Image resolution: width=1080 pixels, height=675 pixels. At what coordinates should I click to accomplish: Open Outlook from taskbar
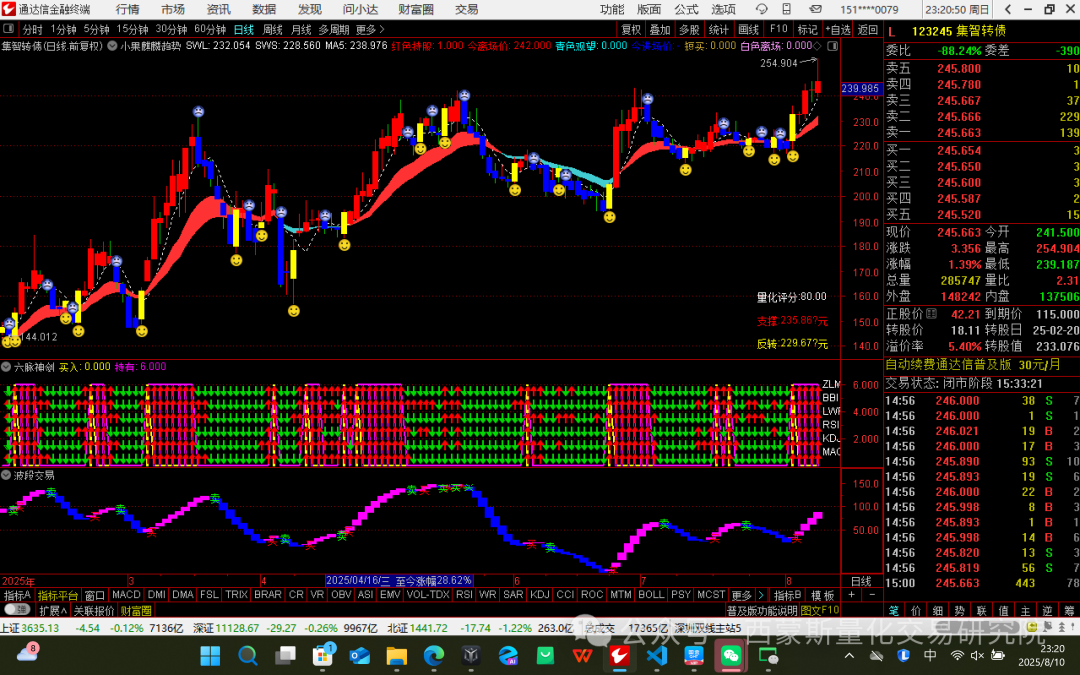click(359, 655)
